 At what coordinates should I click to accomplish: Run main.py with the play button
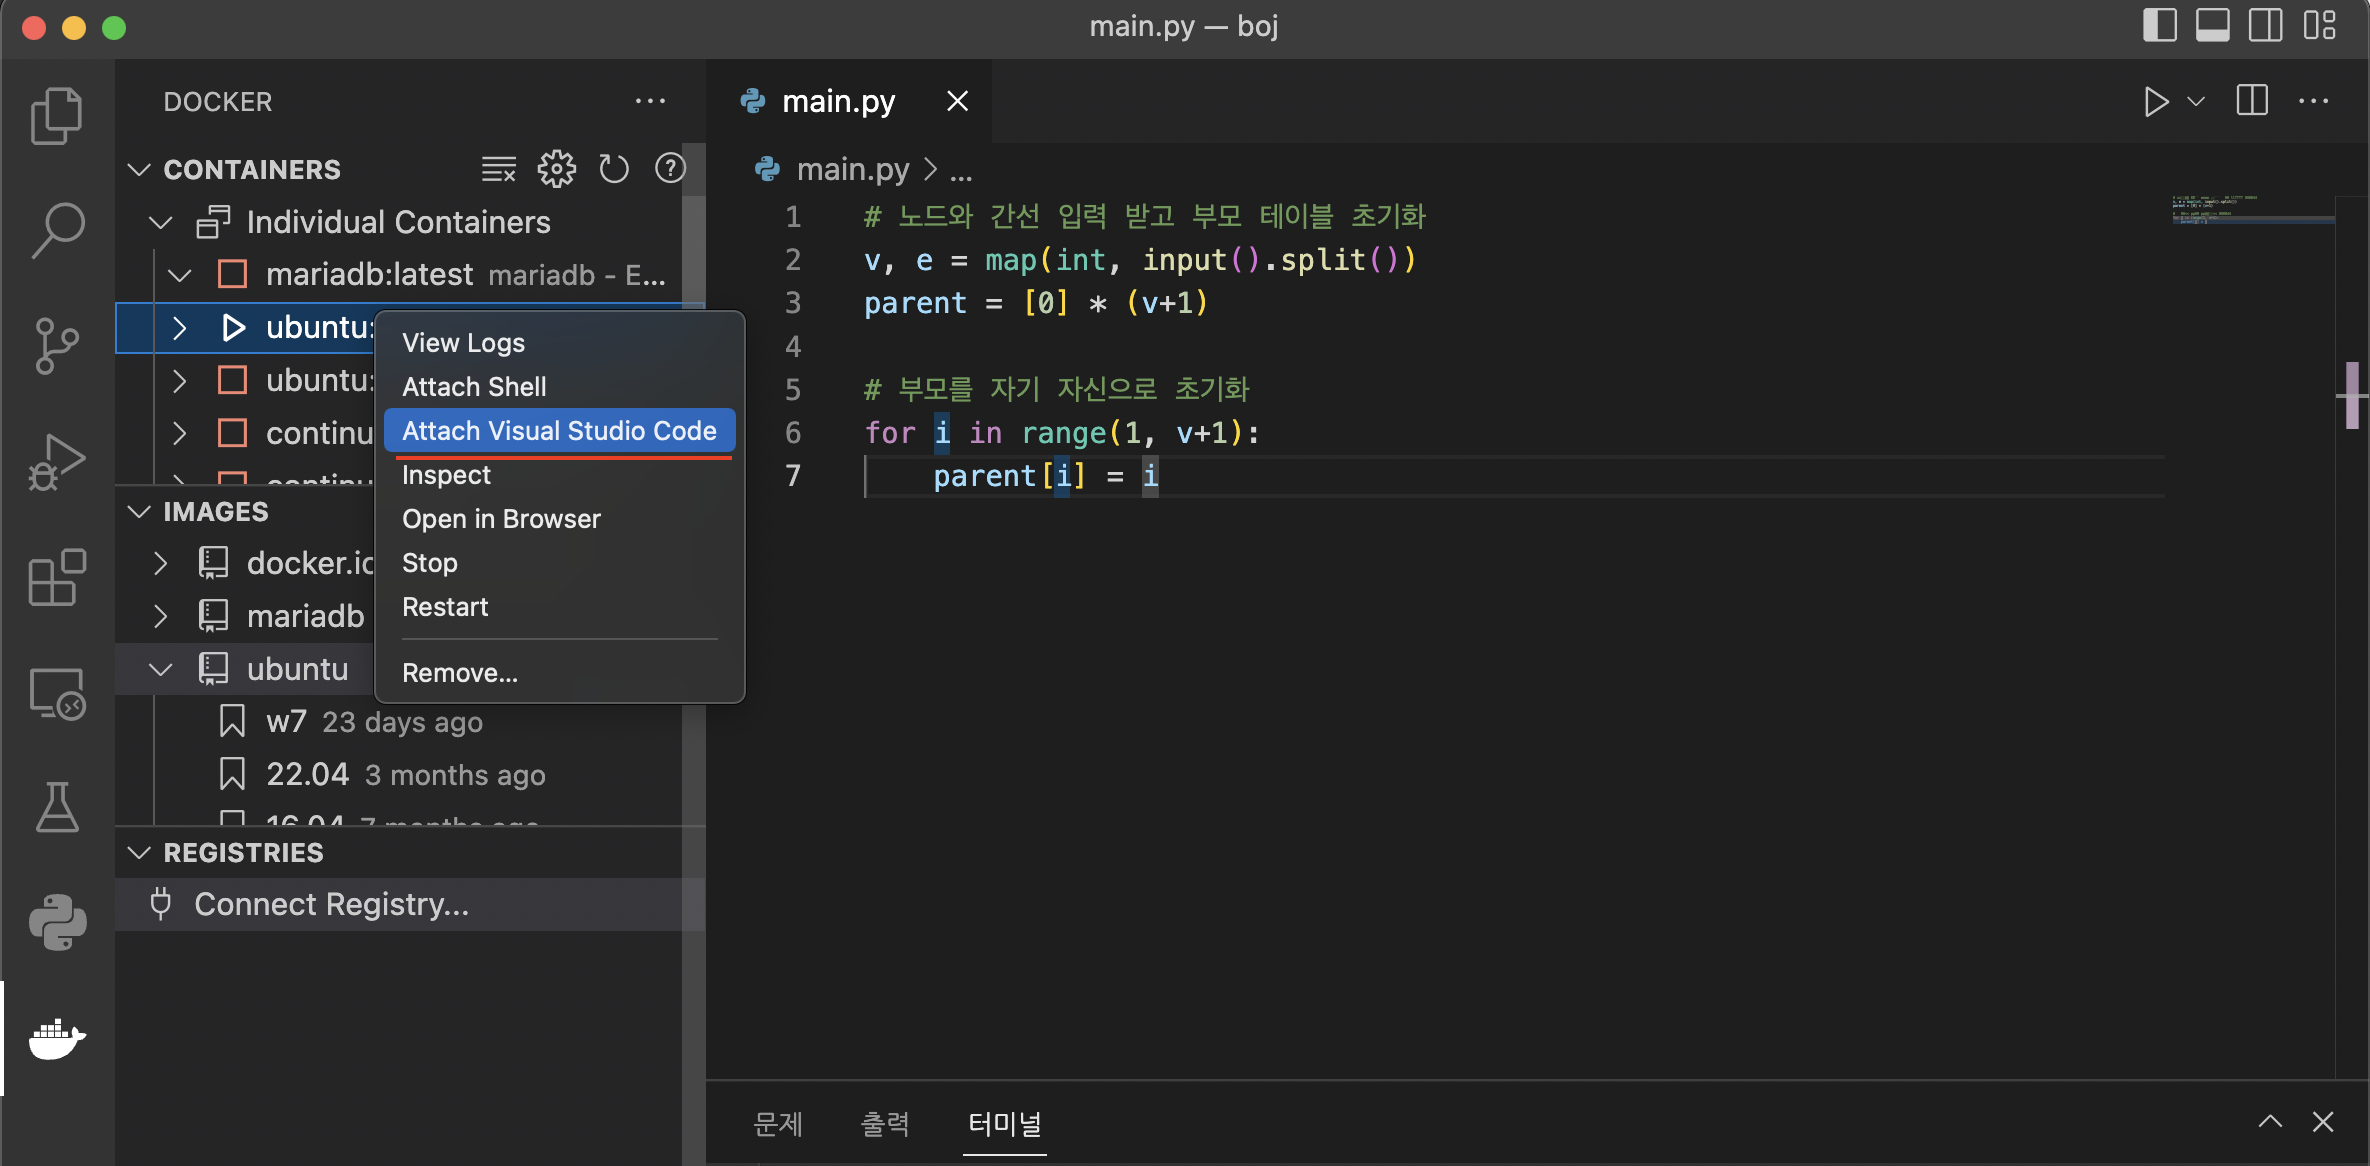click(2155, 101)
